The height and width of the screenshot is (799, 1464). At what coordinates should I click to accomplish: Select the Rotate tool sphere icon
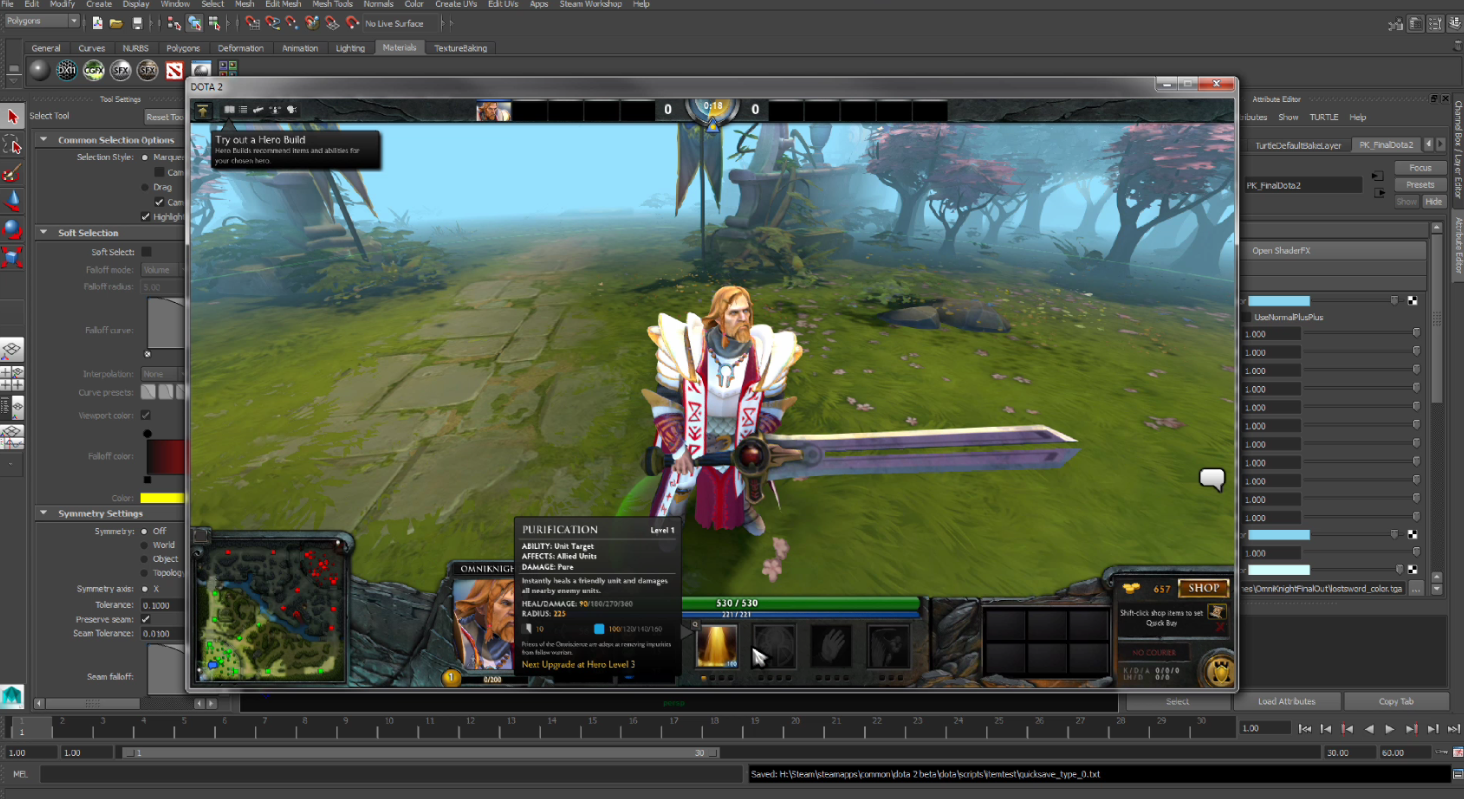click(12, 230)
